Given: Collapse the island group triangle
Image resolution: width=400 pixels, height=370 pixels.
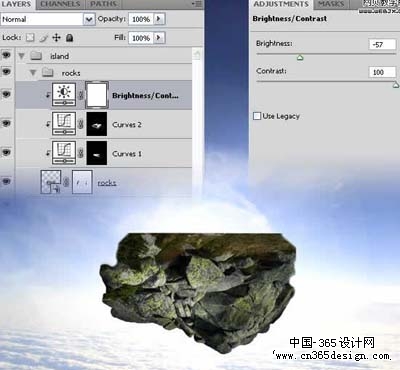Looking at the screenshot, I should (22, 56).
